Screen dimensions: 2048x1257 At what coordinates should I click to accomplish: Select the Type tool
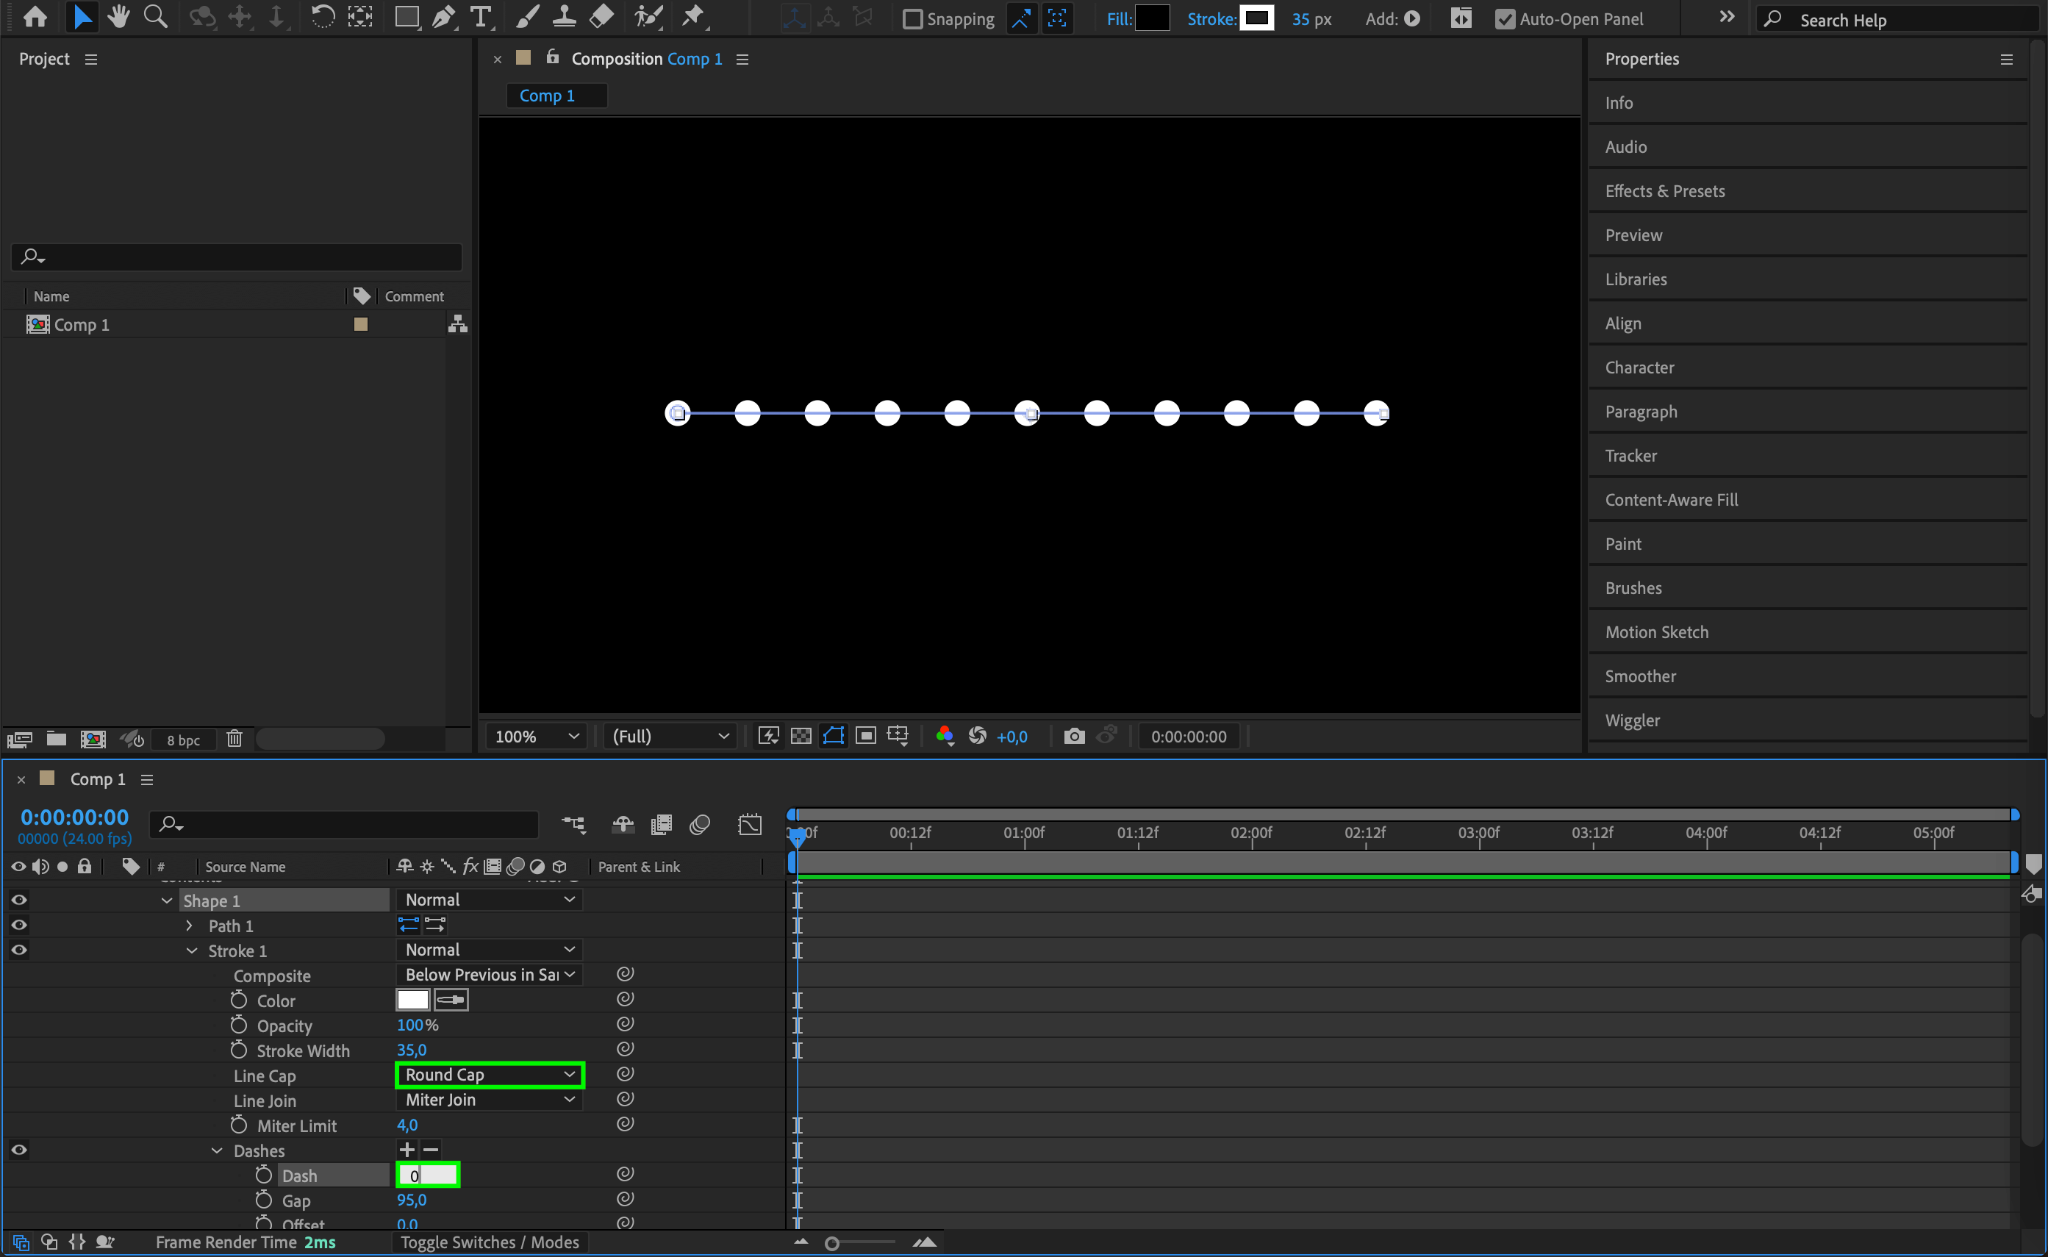pos(481,17)
